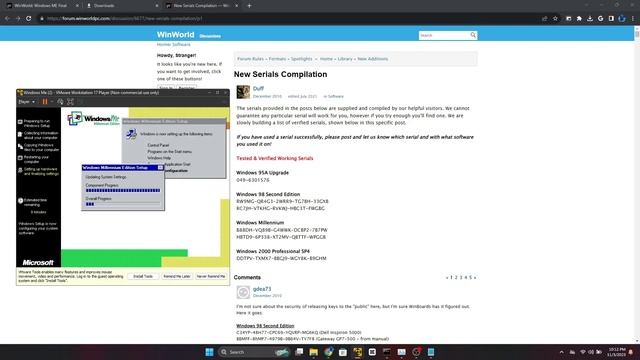
Task: Open Task View on the taskbar
Action: click(299, 352)
